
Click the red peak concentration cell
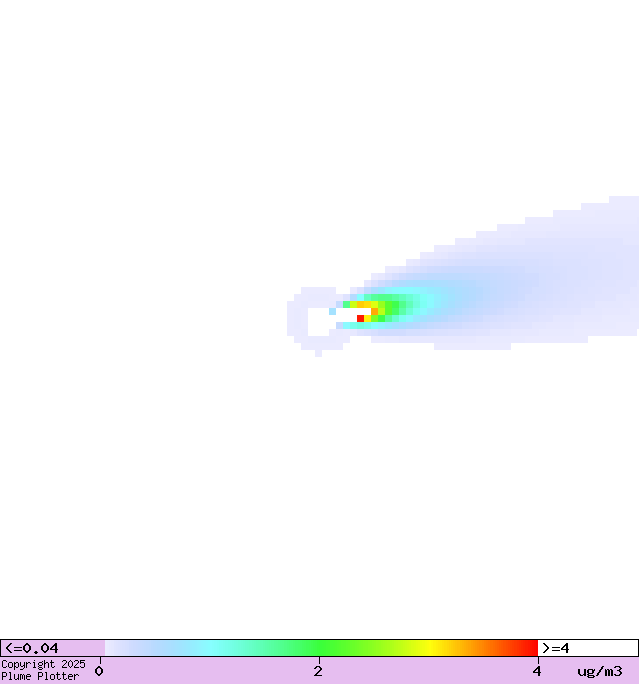(360, 318)
